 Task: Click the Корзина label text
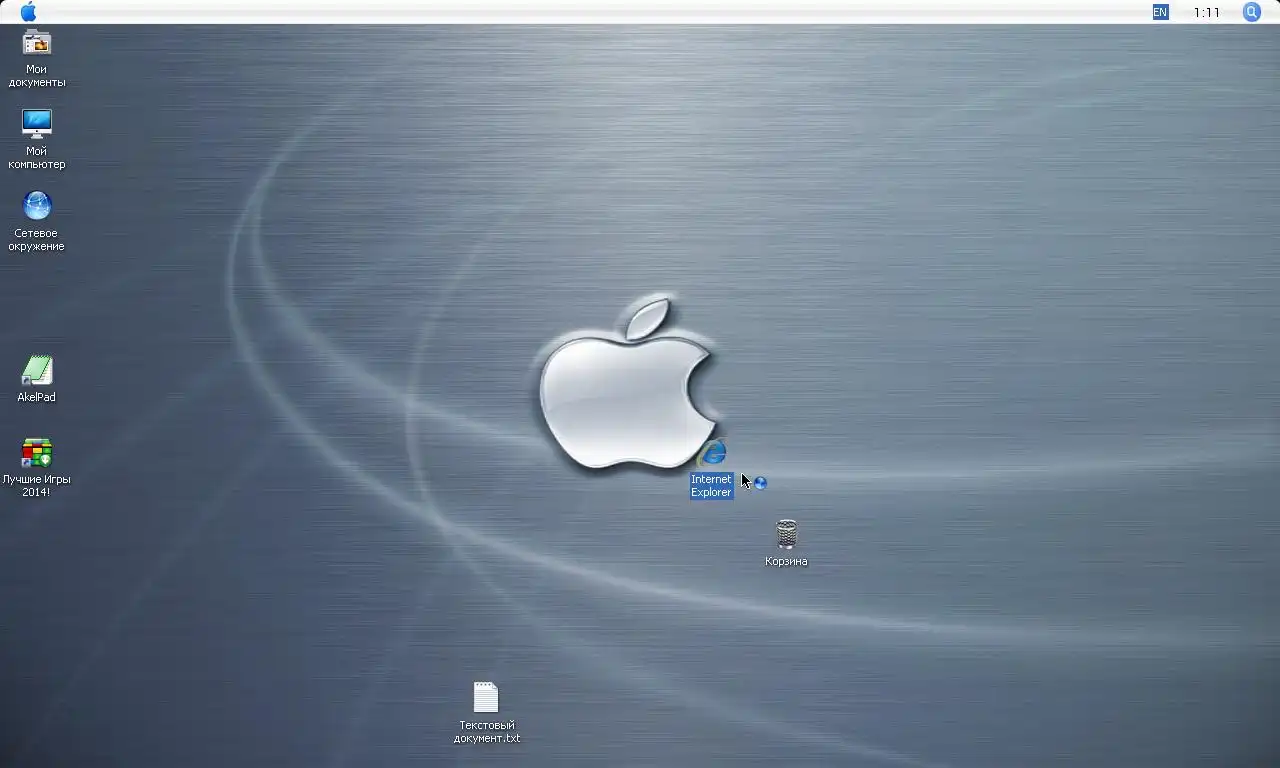786,561
